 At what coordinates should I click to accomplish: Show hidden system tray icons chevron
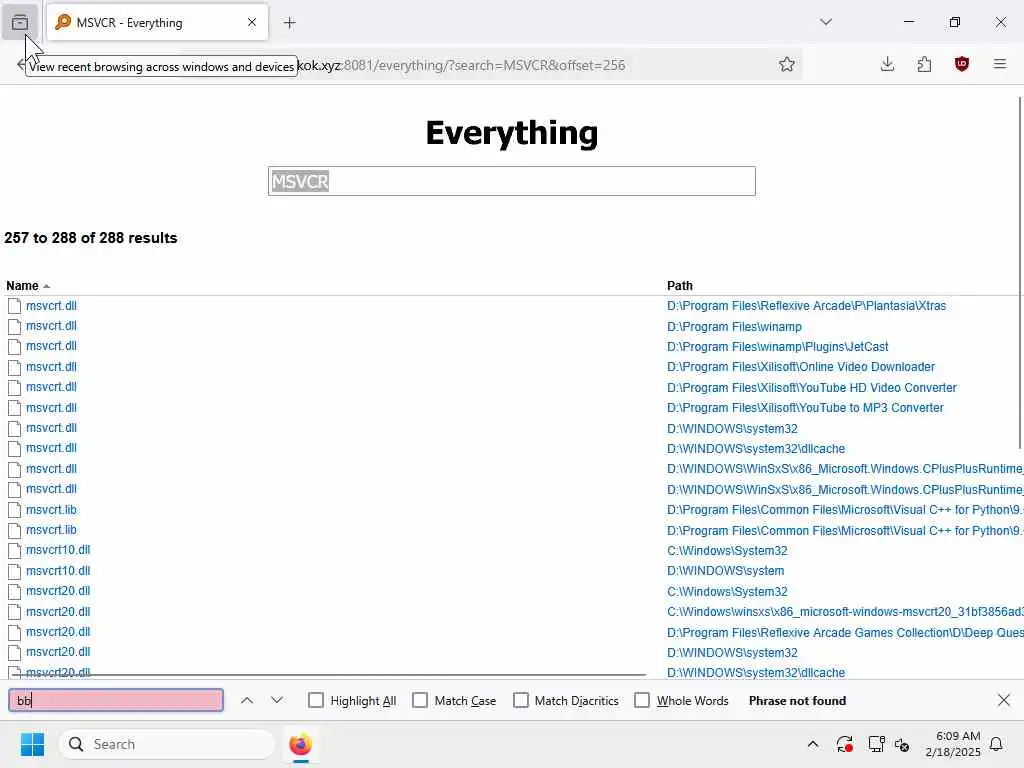point(812,744)
